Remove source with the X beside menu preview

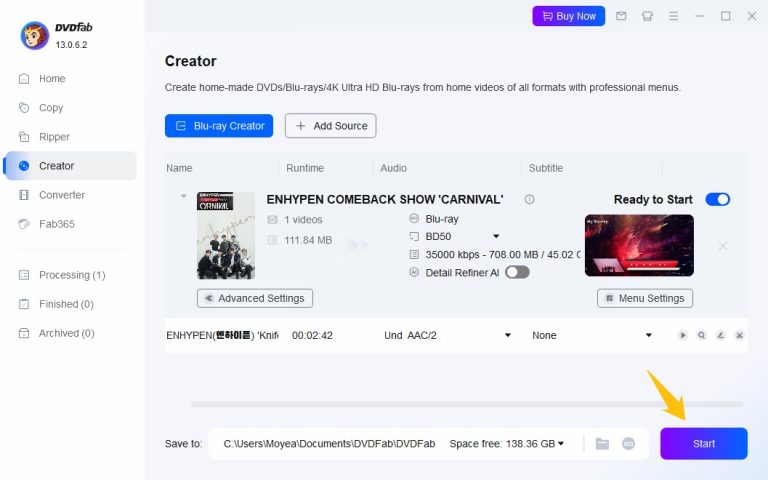pyautogui.click(x=722, y=245)
